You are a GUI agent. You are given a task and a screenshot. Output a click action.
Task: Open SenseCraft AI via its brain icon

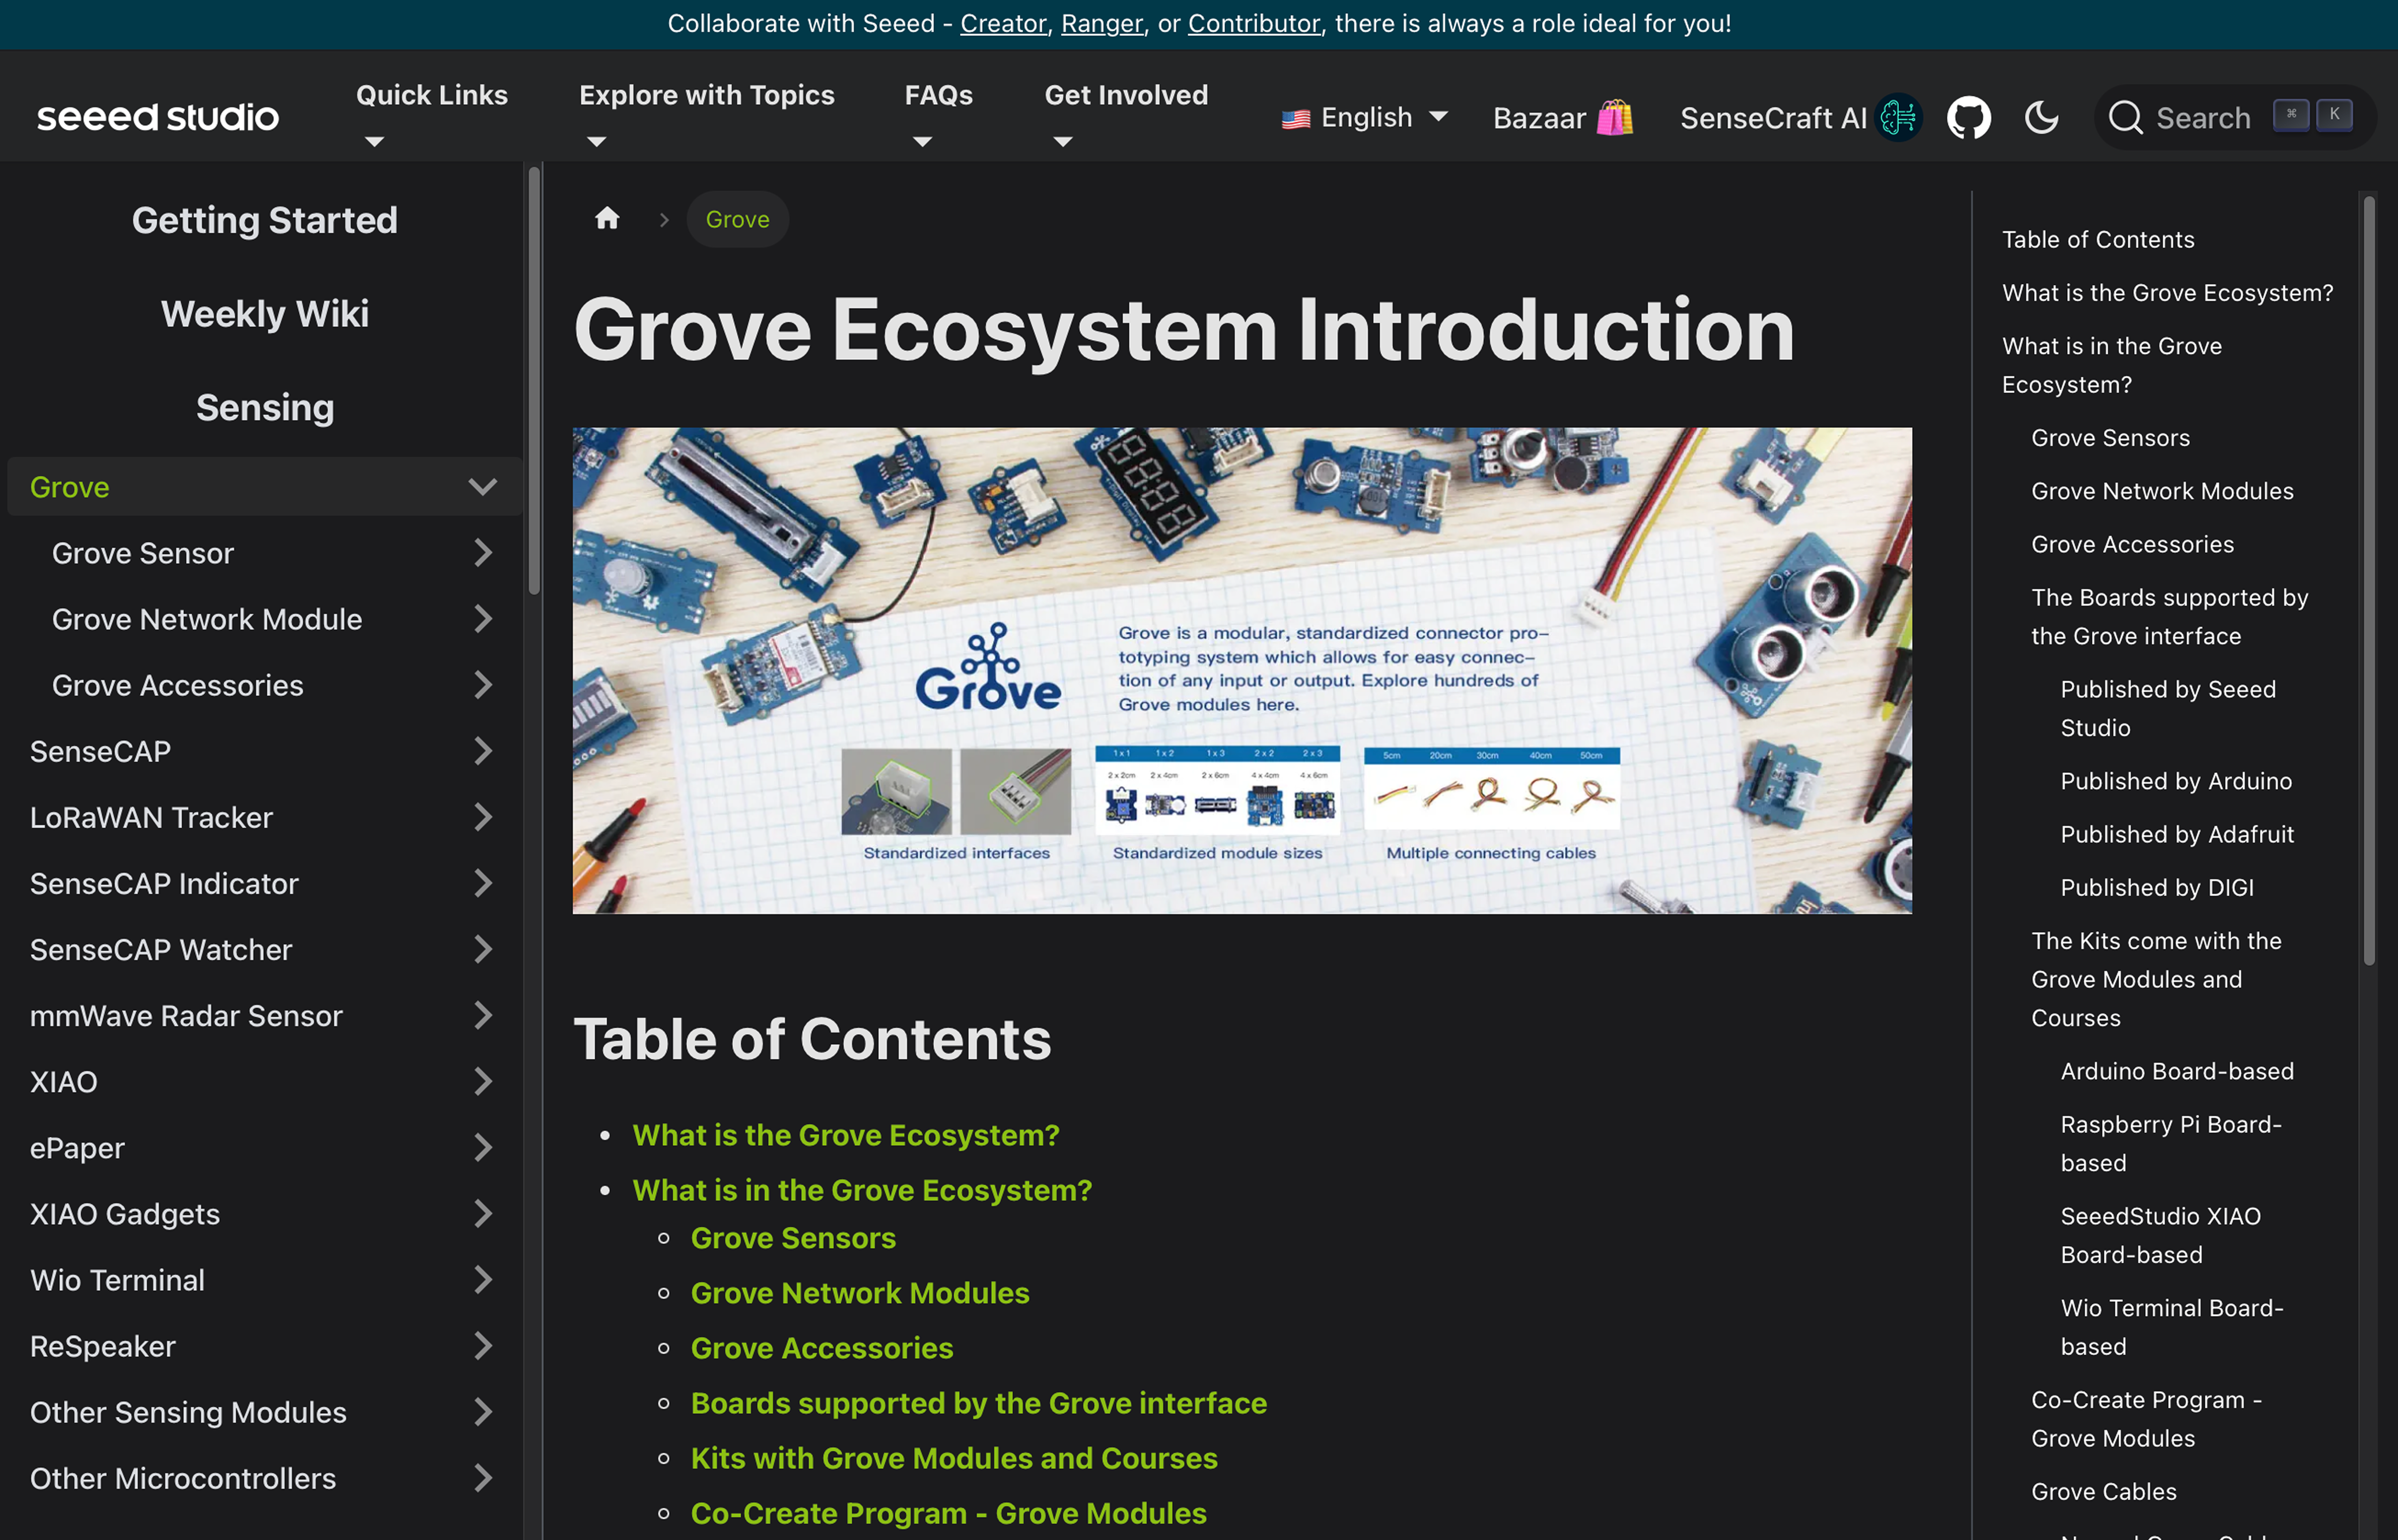tap(1899, 117)
